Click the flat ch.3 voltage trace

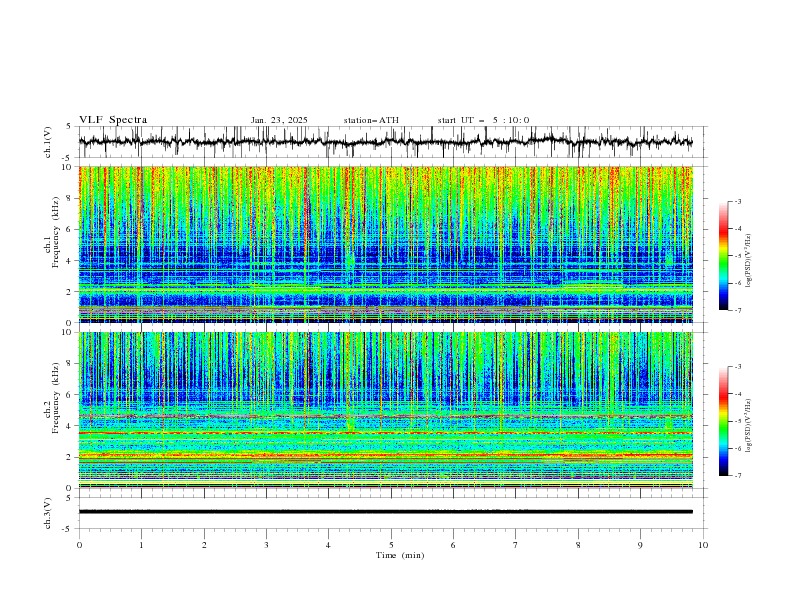tap(385, 512)
